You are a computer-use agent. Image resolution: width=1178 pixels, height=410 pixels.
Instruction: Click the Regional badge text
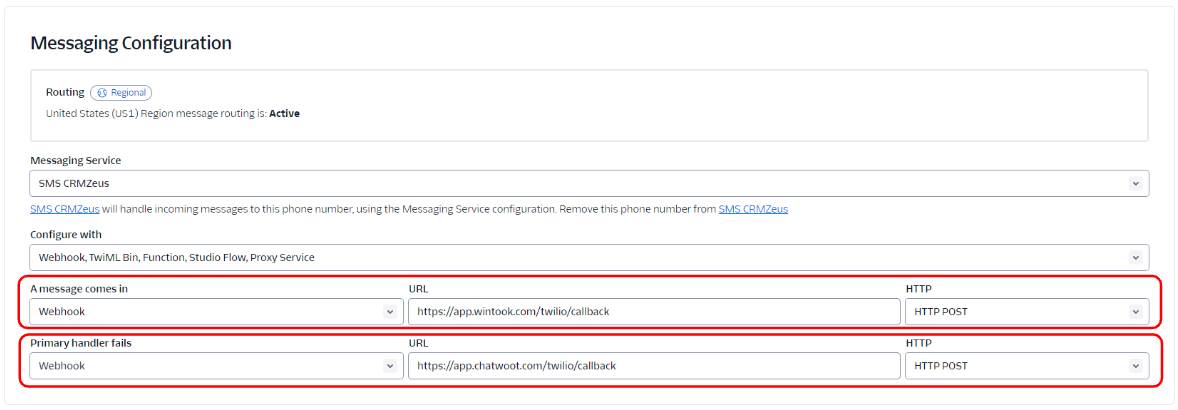tap(128, 93)
